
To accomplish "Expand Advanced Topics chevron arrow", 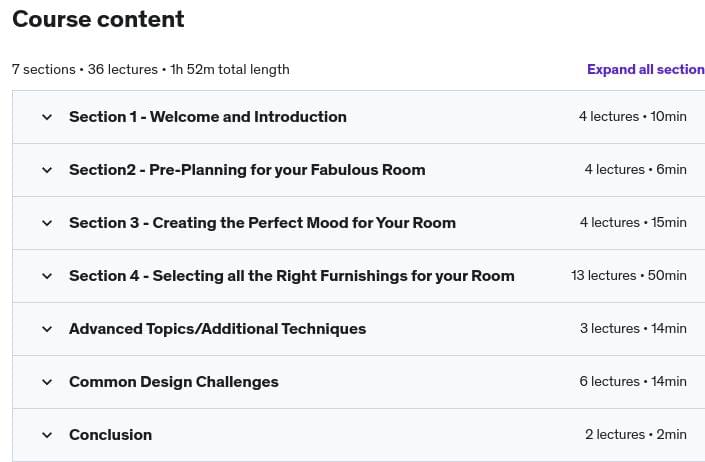I will click(46, 329).
